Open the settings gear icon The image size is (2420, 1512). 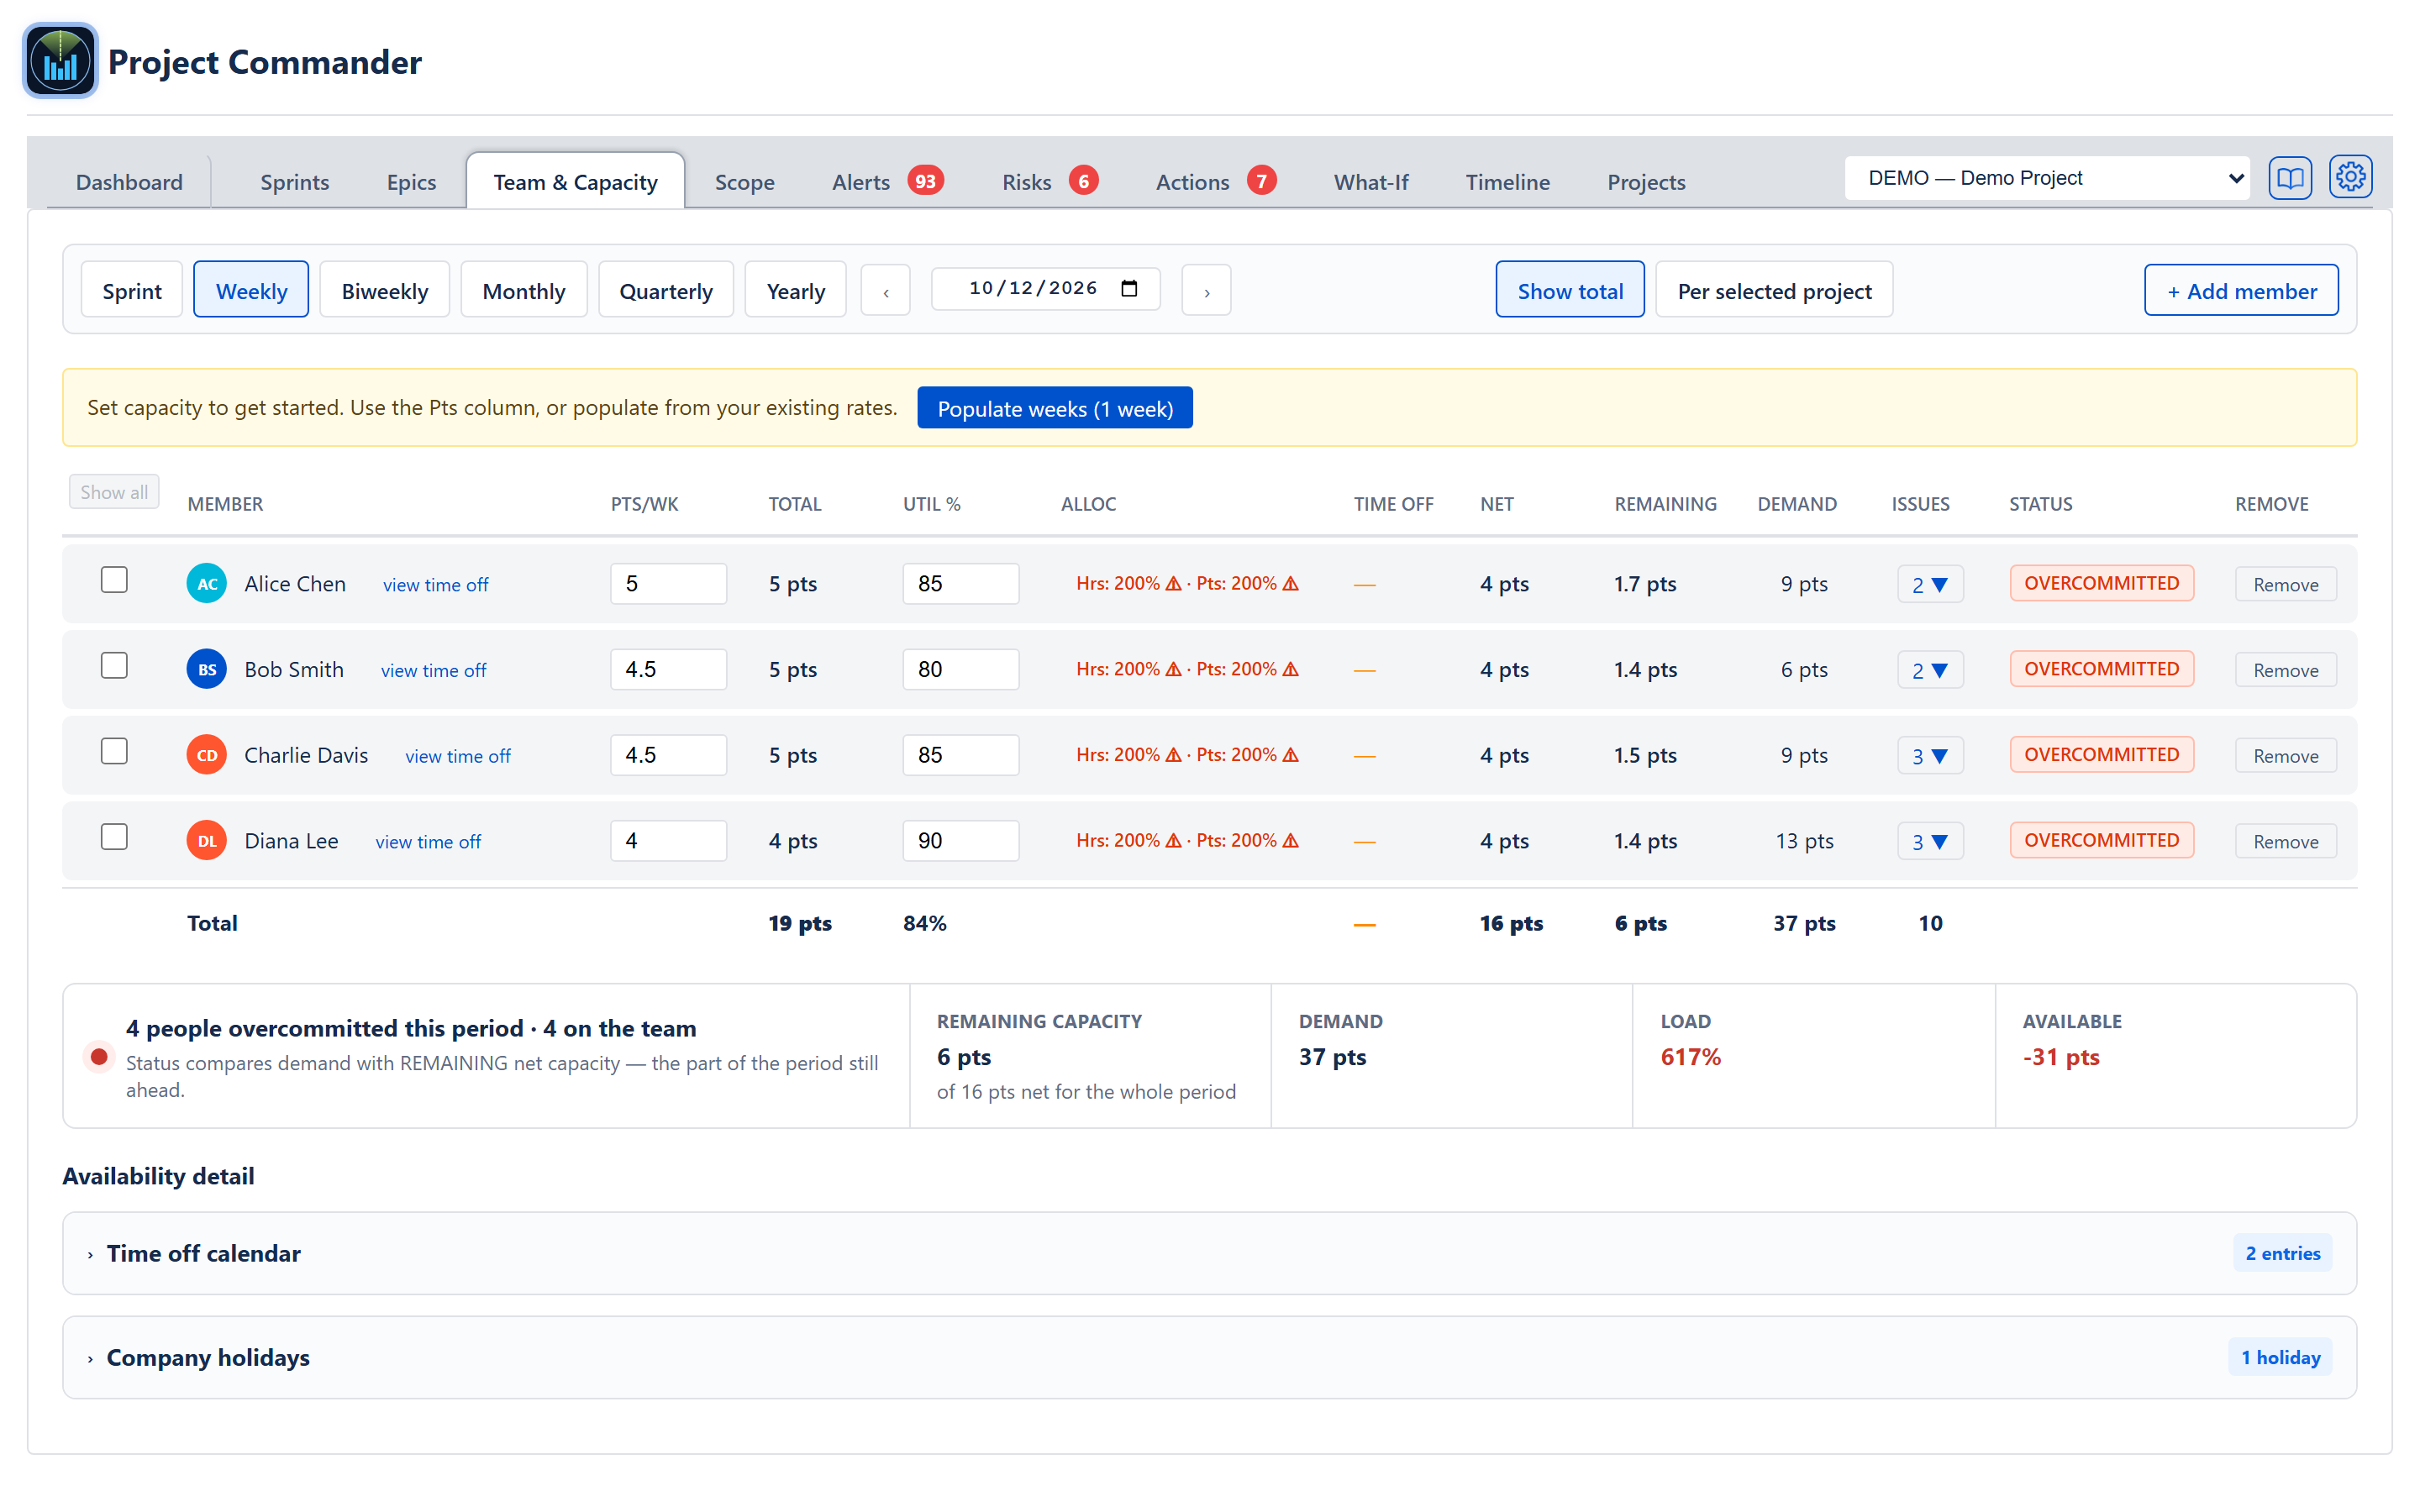click(x=2350, y=178)
